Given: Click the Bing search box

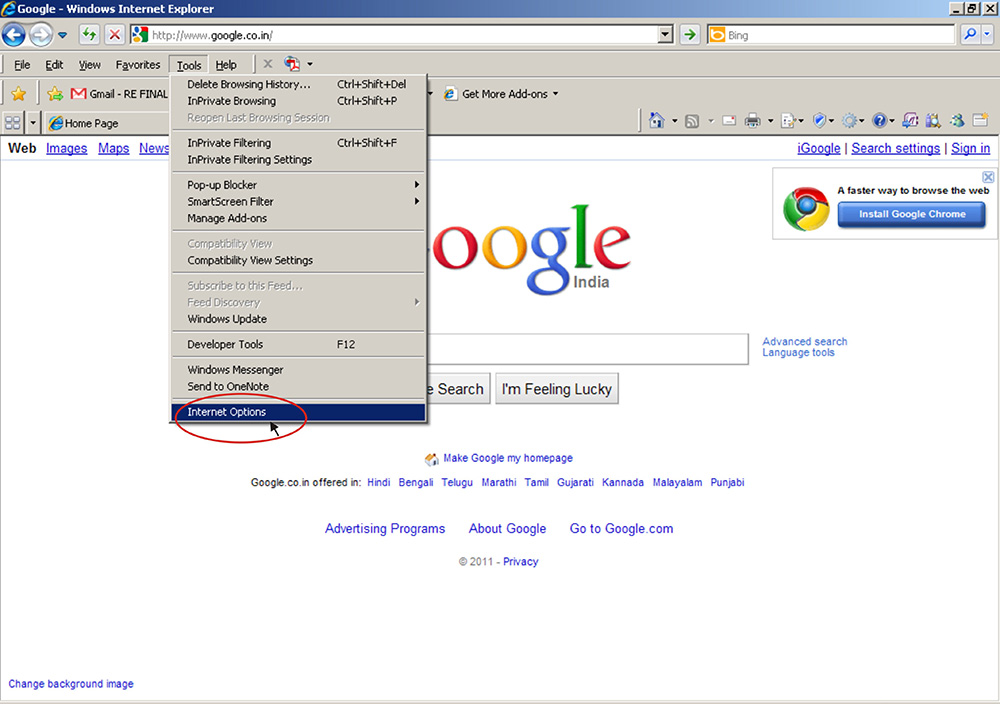Looking at the screenshot, I should (x=830, y=34).
